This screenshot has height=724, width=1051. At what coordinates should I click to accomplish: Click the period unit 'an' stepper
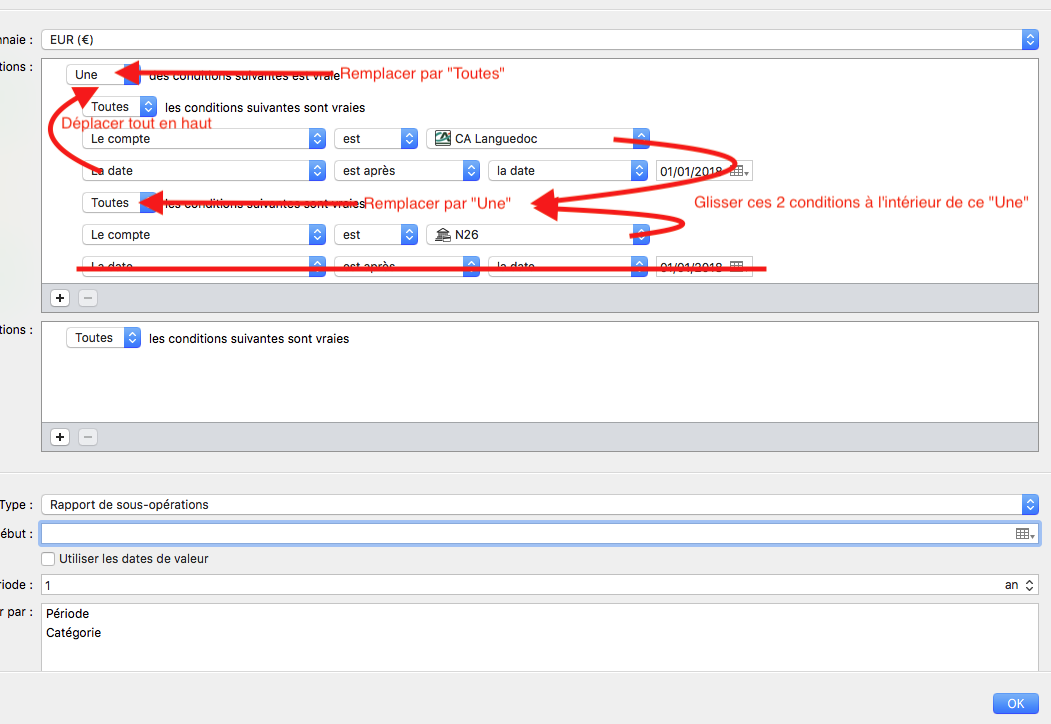click(1030, 585)
